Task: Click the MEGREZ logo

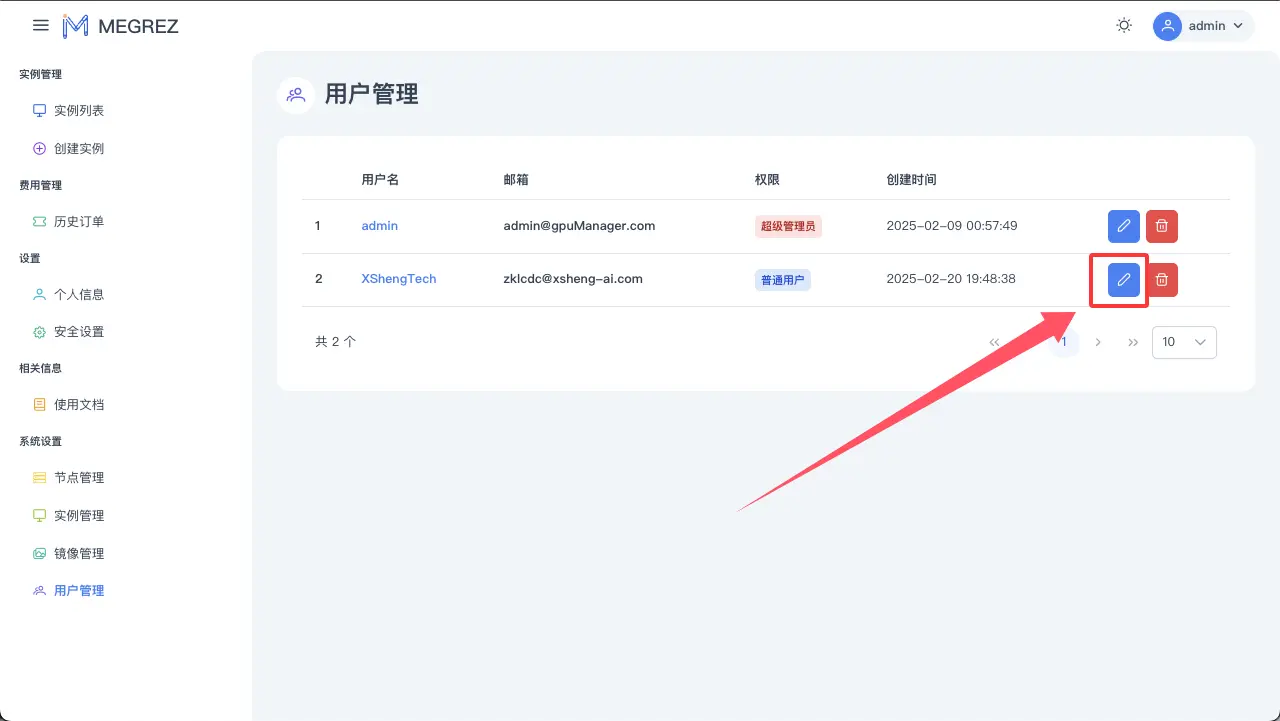Action: coord(120,26)
